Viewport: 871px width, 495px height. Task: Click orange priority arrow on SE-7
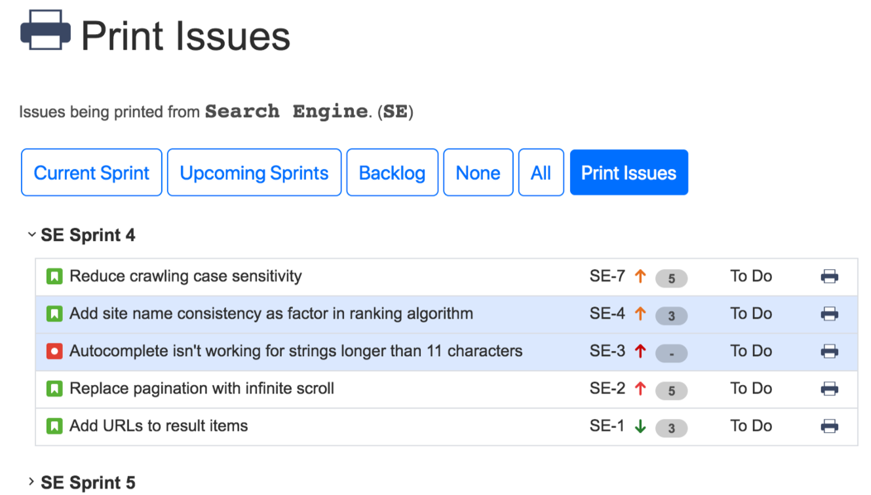pyautogui.click(x=641, y=277)
